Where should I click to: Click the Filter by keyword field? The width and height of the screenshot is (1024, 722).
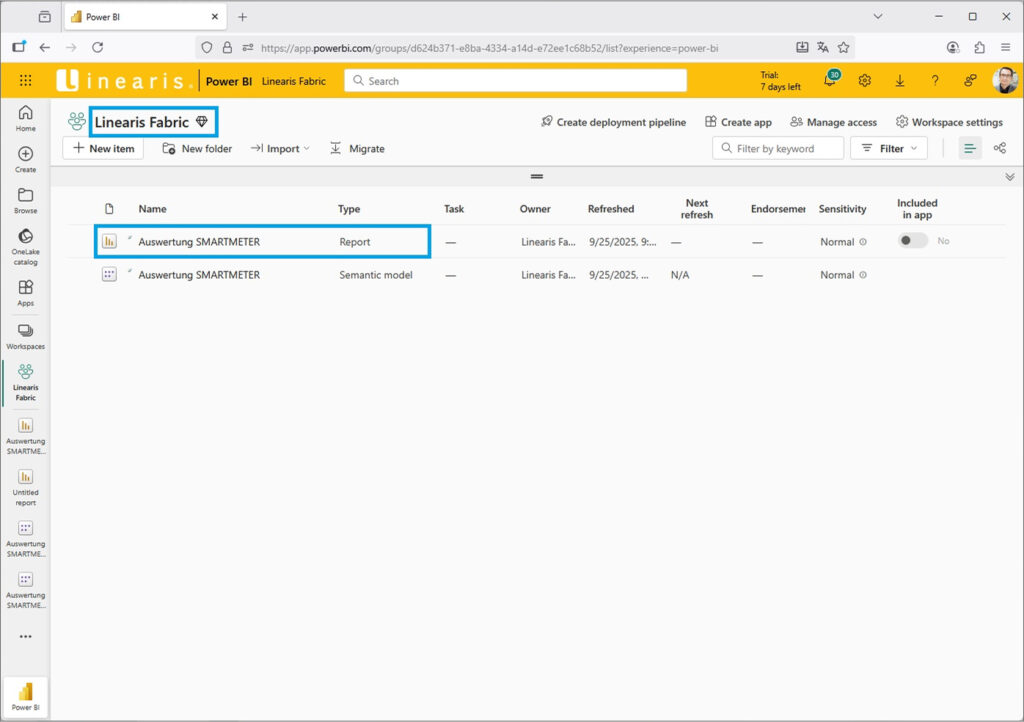(778, 148)
